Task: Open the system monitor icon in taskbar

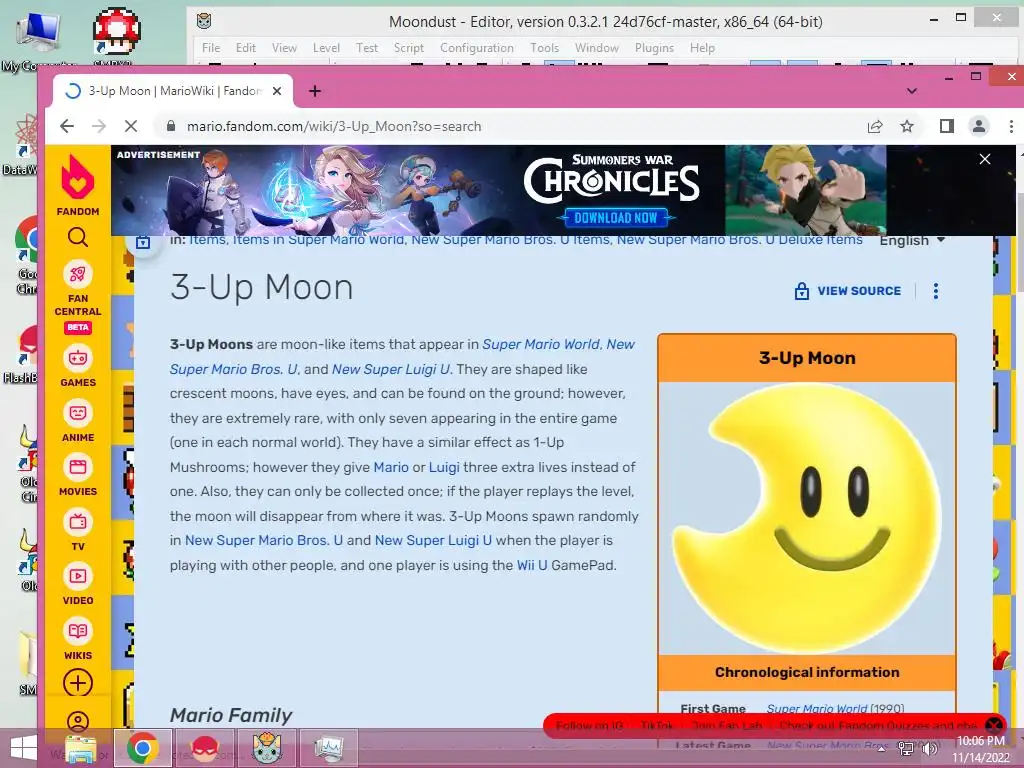Action: 328,748
